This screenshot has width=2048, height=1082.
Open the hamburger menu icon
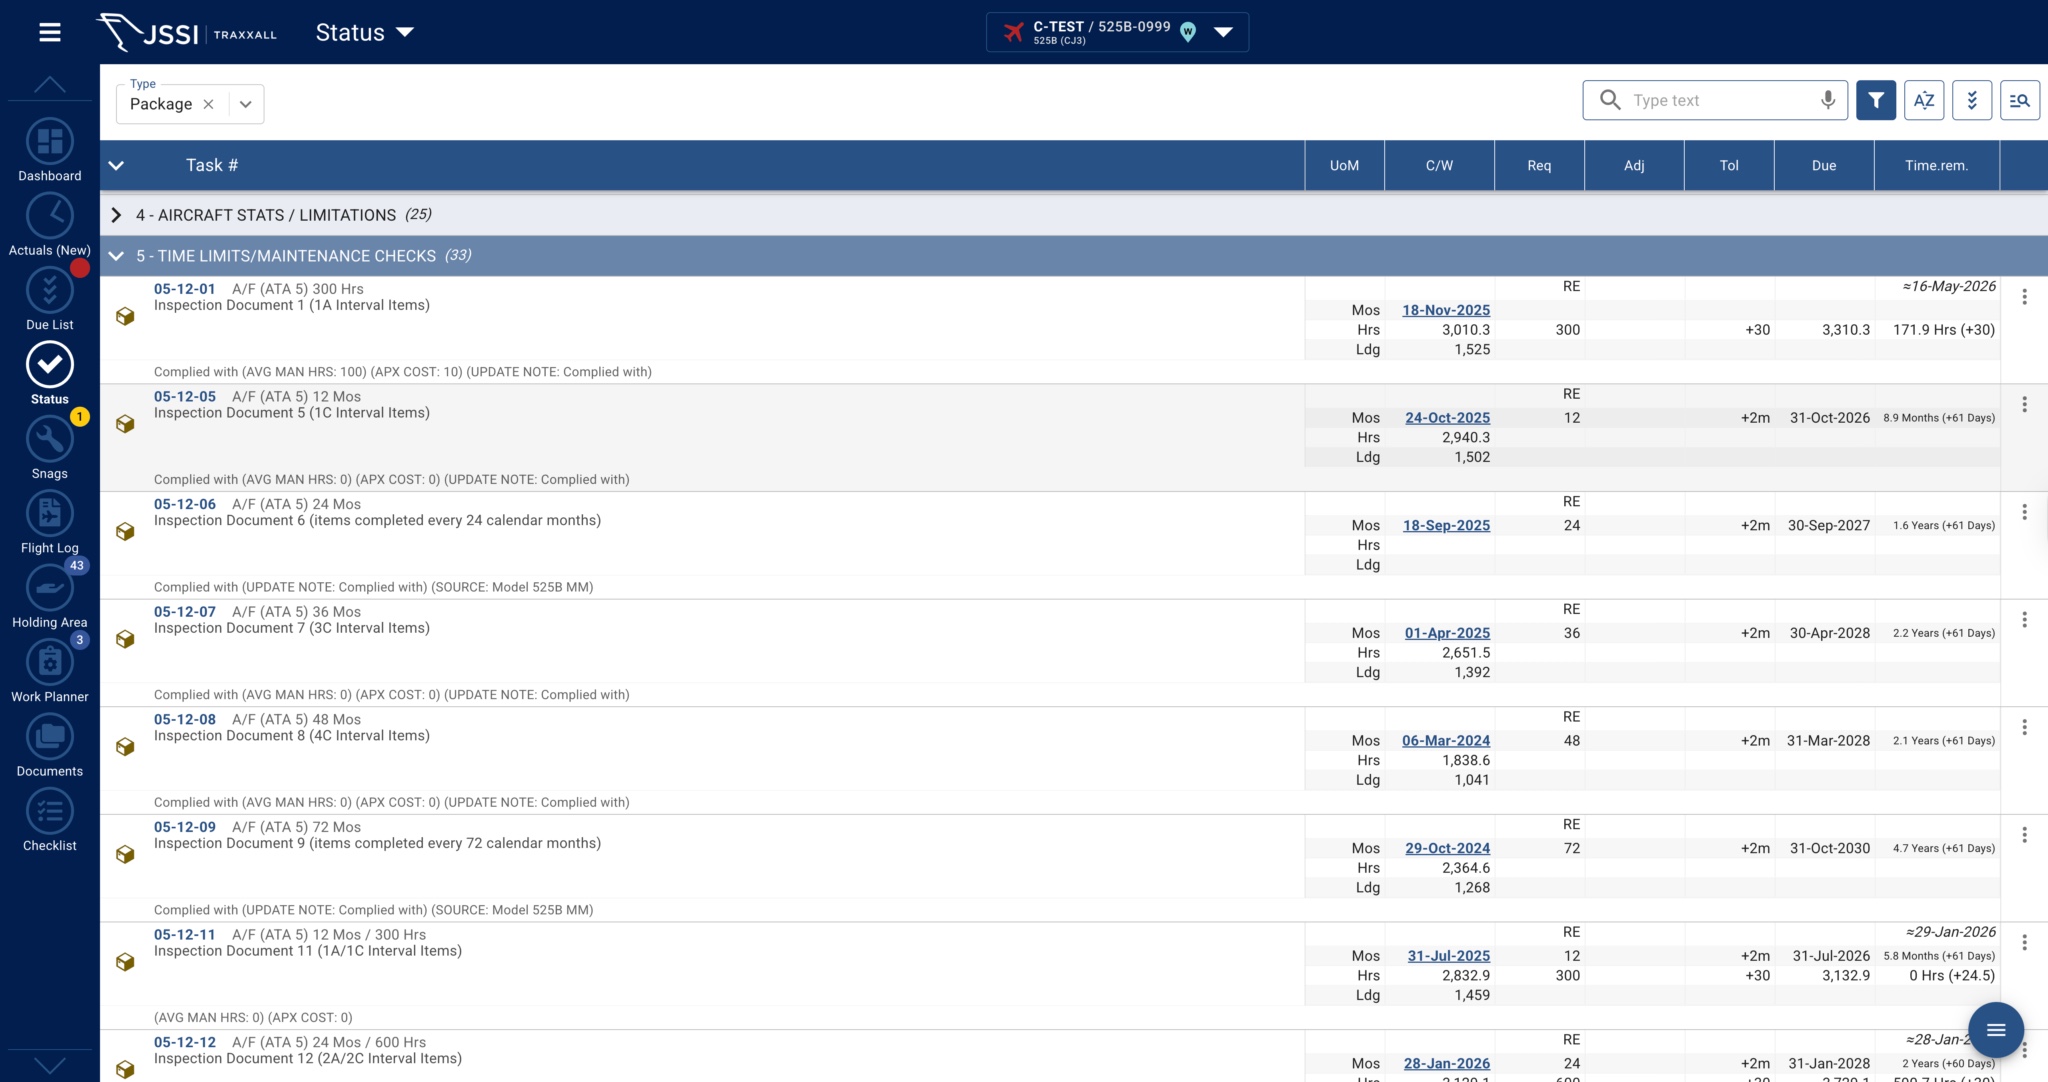(49, 33)
